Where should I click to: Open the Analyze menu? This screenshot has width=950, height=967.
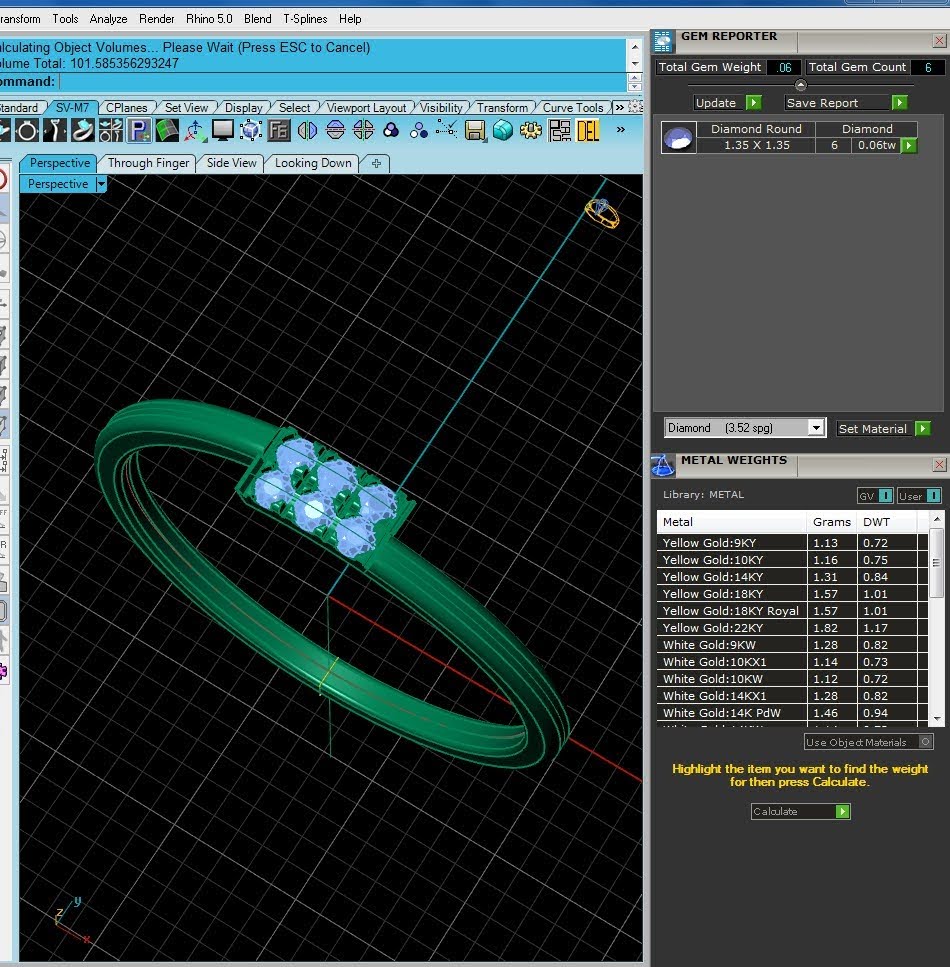click(x=109, y=19)
